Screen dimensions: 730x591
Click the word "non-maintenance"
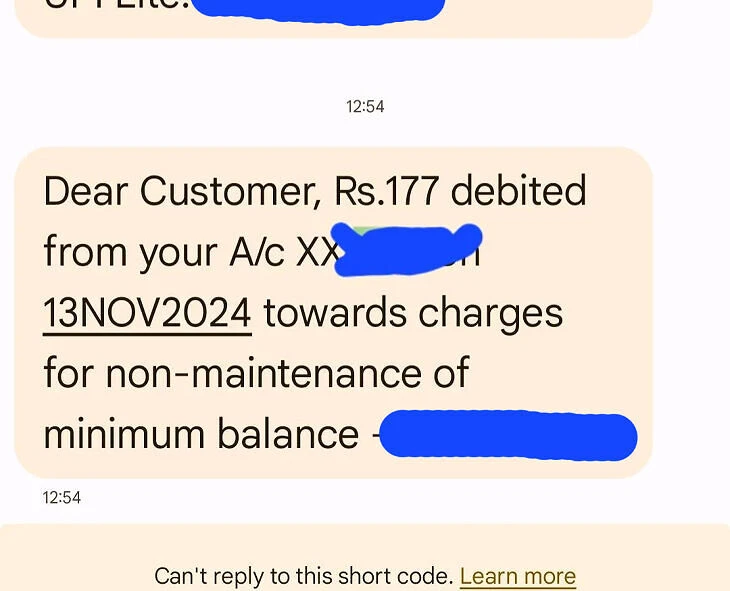[264, 373]
